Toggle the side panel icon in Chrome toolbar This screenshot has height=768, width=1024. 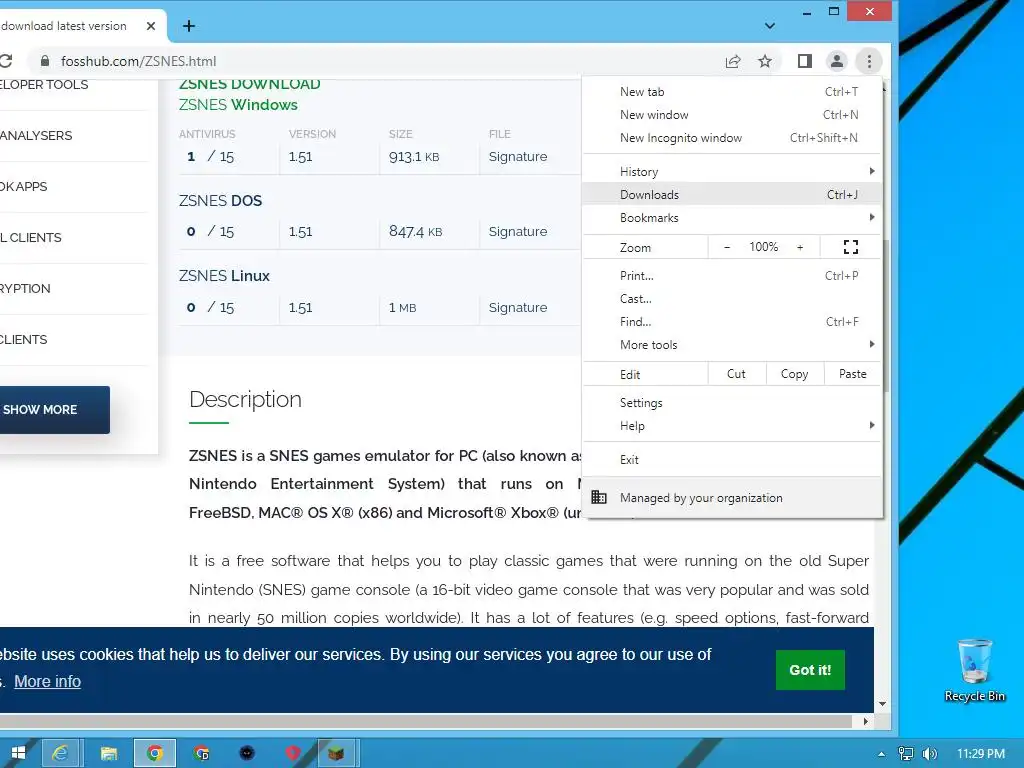coord(805,61)
